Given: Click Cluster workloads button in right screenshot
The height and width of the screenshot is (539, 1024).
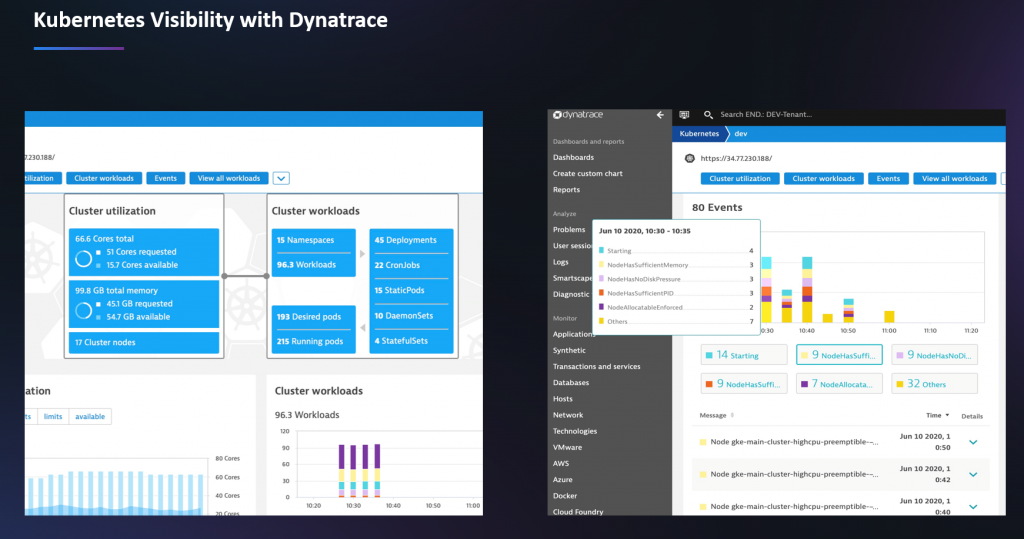Looking at the screenshot, I should pos(824,178).
